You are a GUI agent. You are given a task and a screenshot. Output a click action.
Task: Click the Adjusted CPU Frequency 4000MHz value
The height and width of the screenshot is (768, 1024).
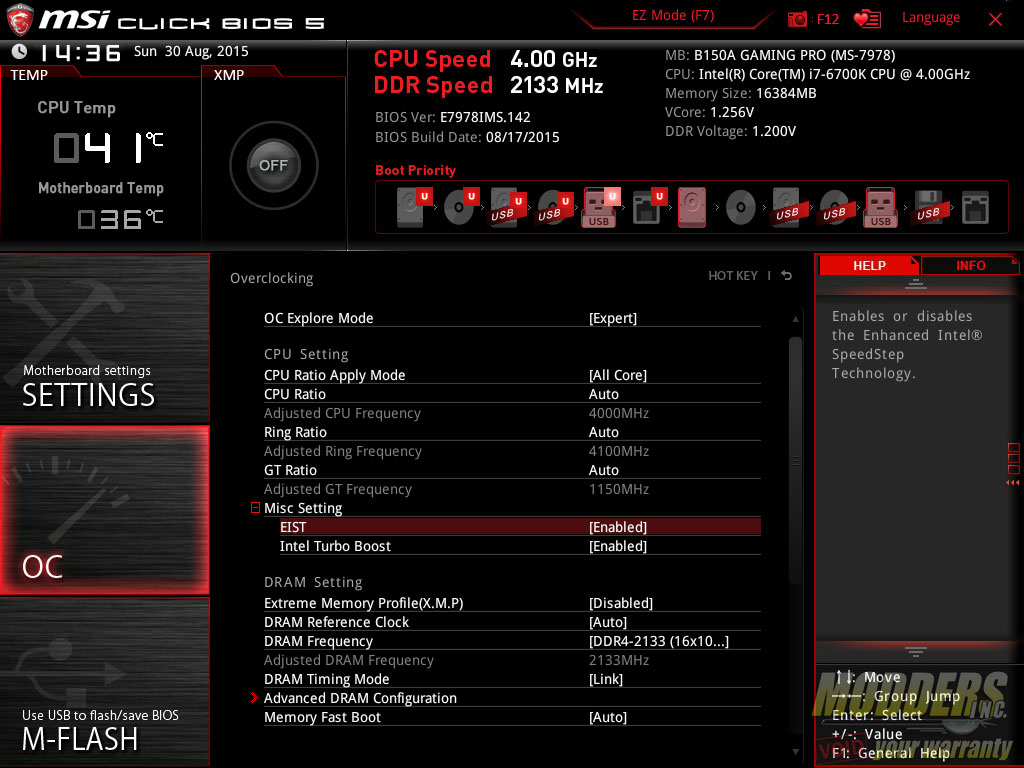pos(618,413)
